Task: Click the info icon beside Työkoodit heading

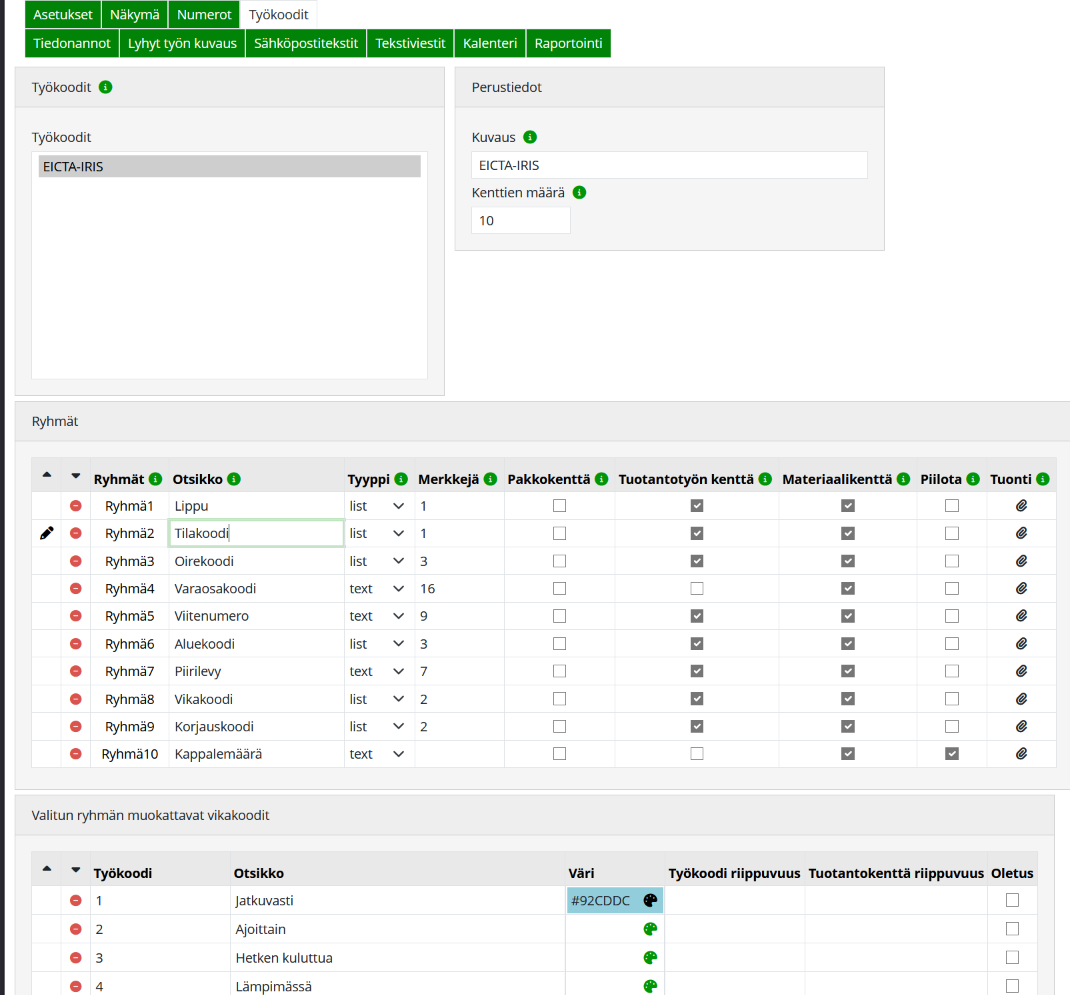Action: coord(106,87)
